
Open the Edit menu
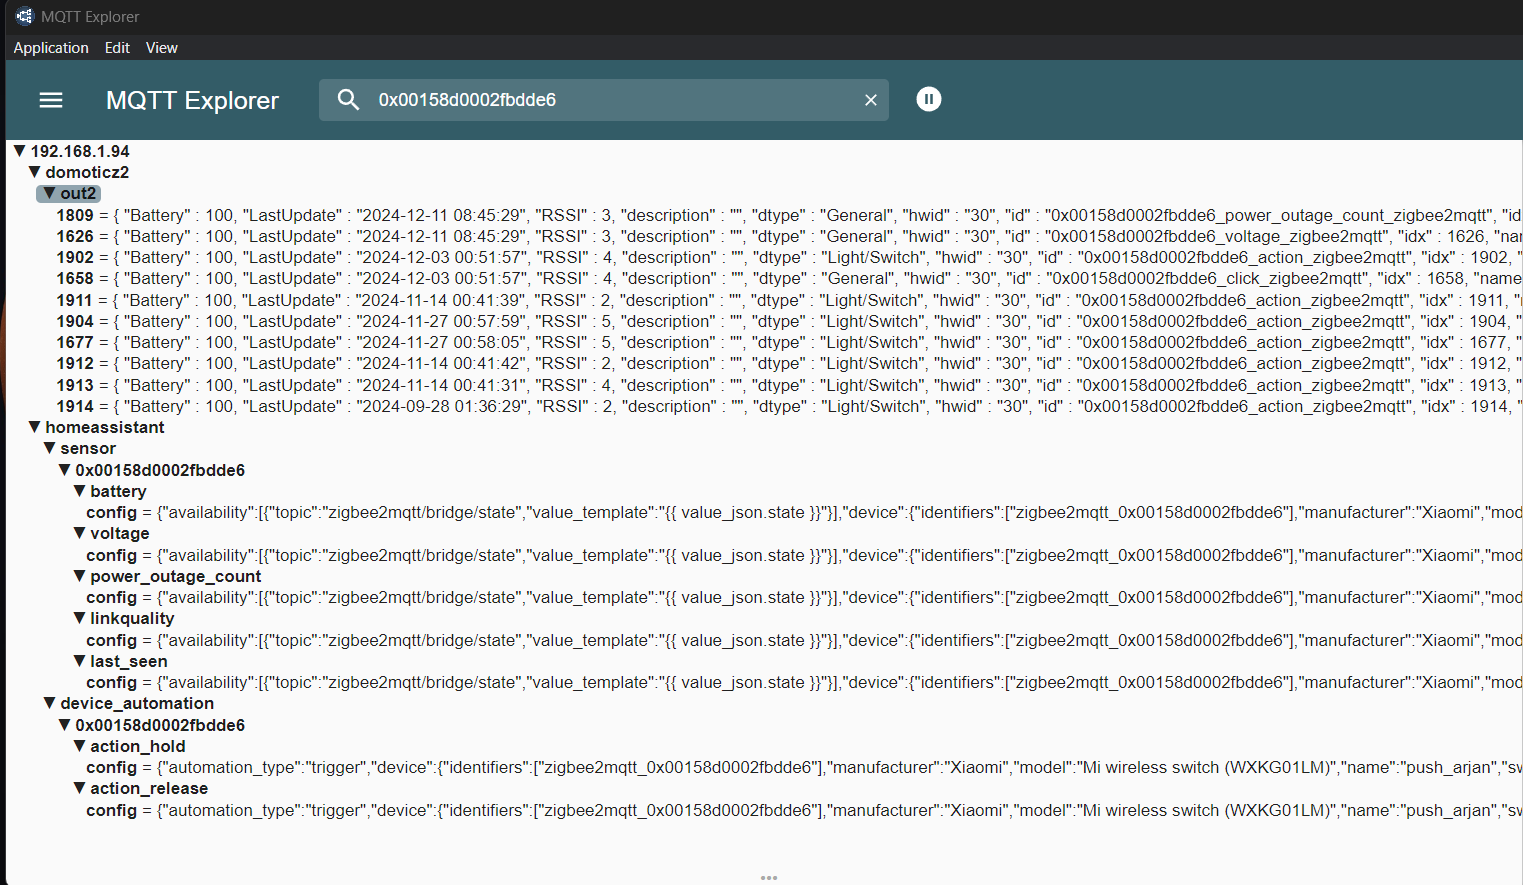tap(117, 48)
